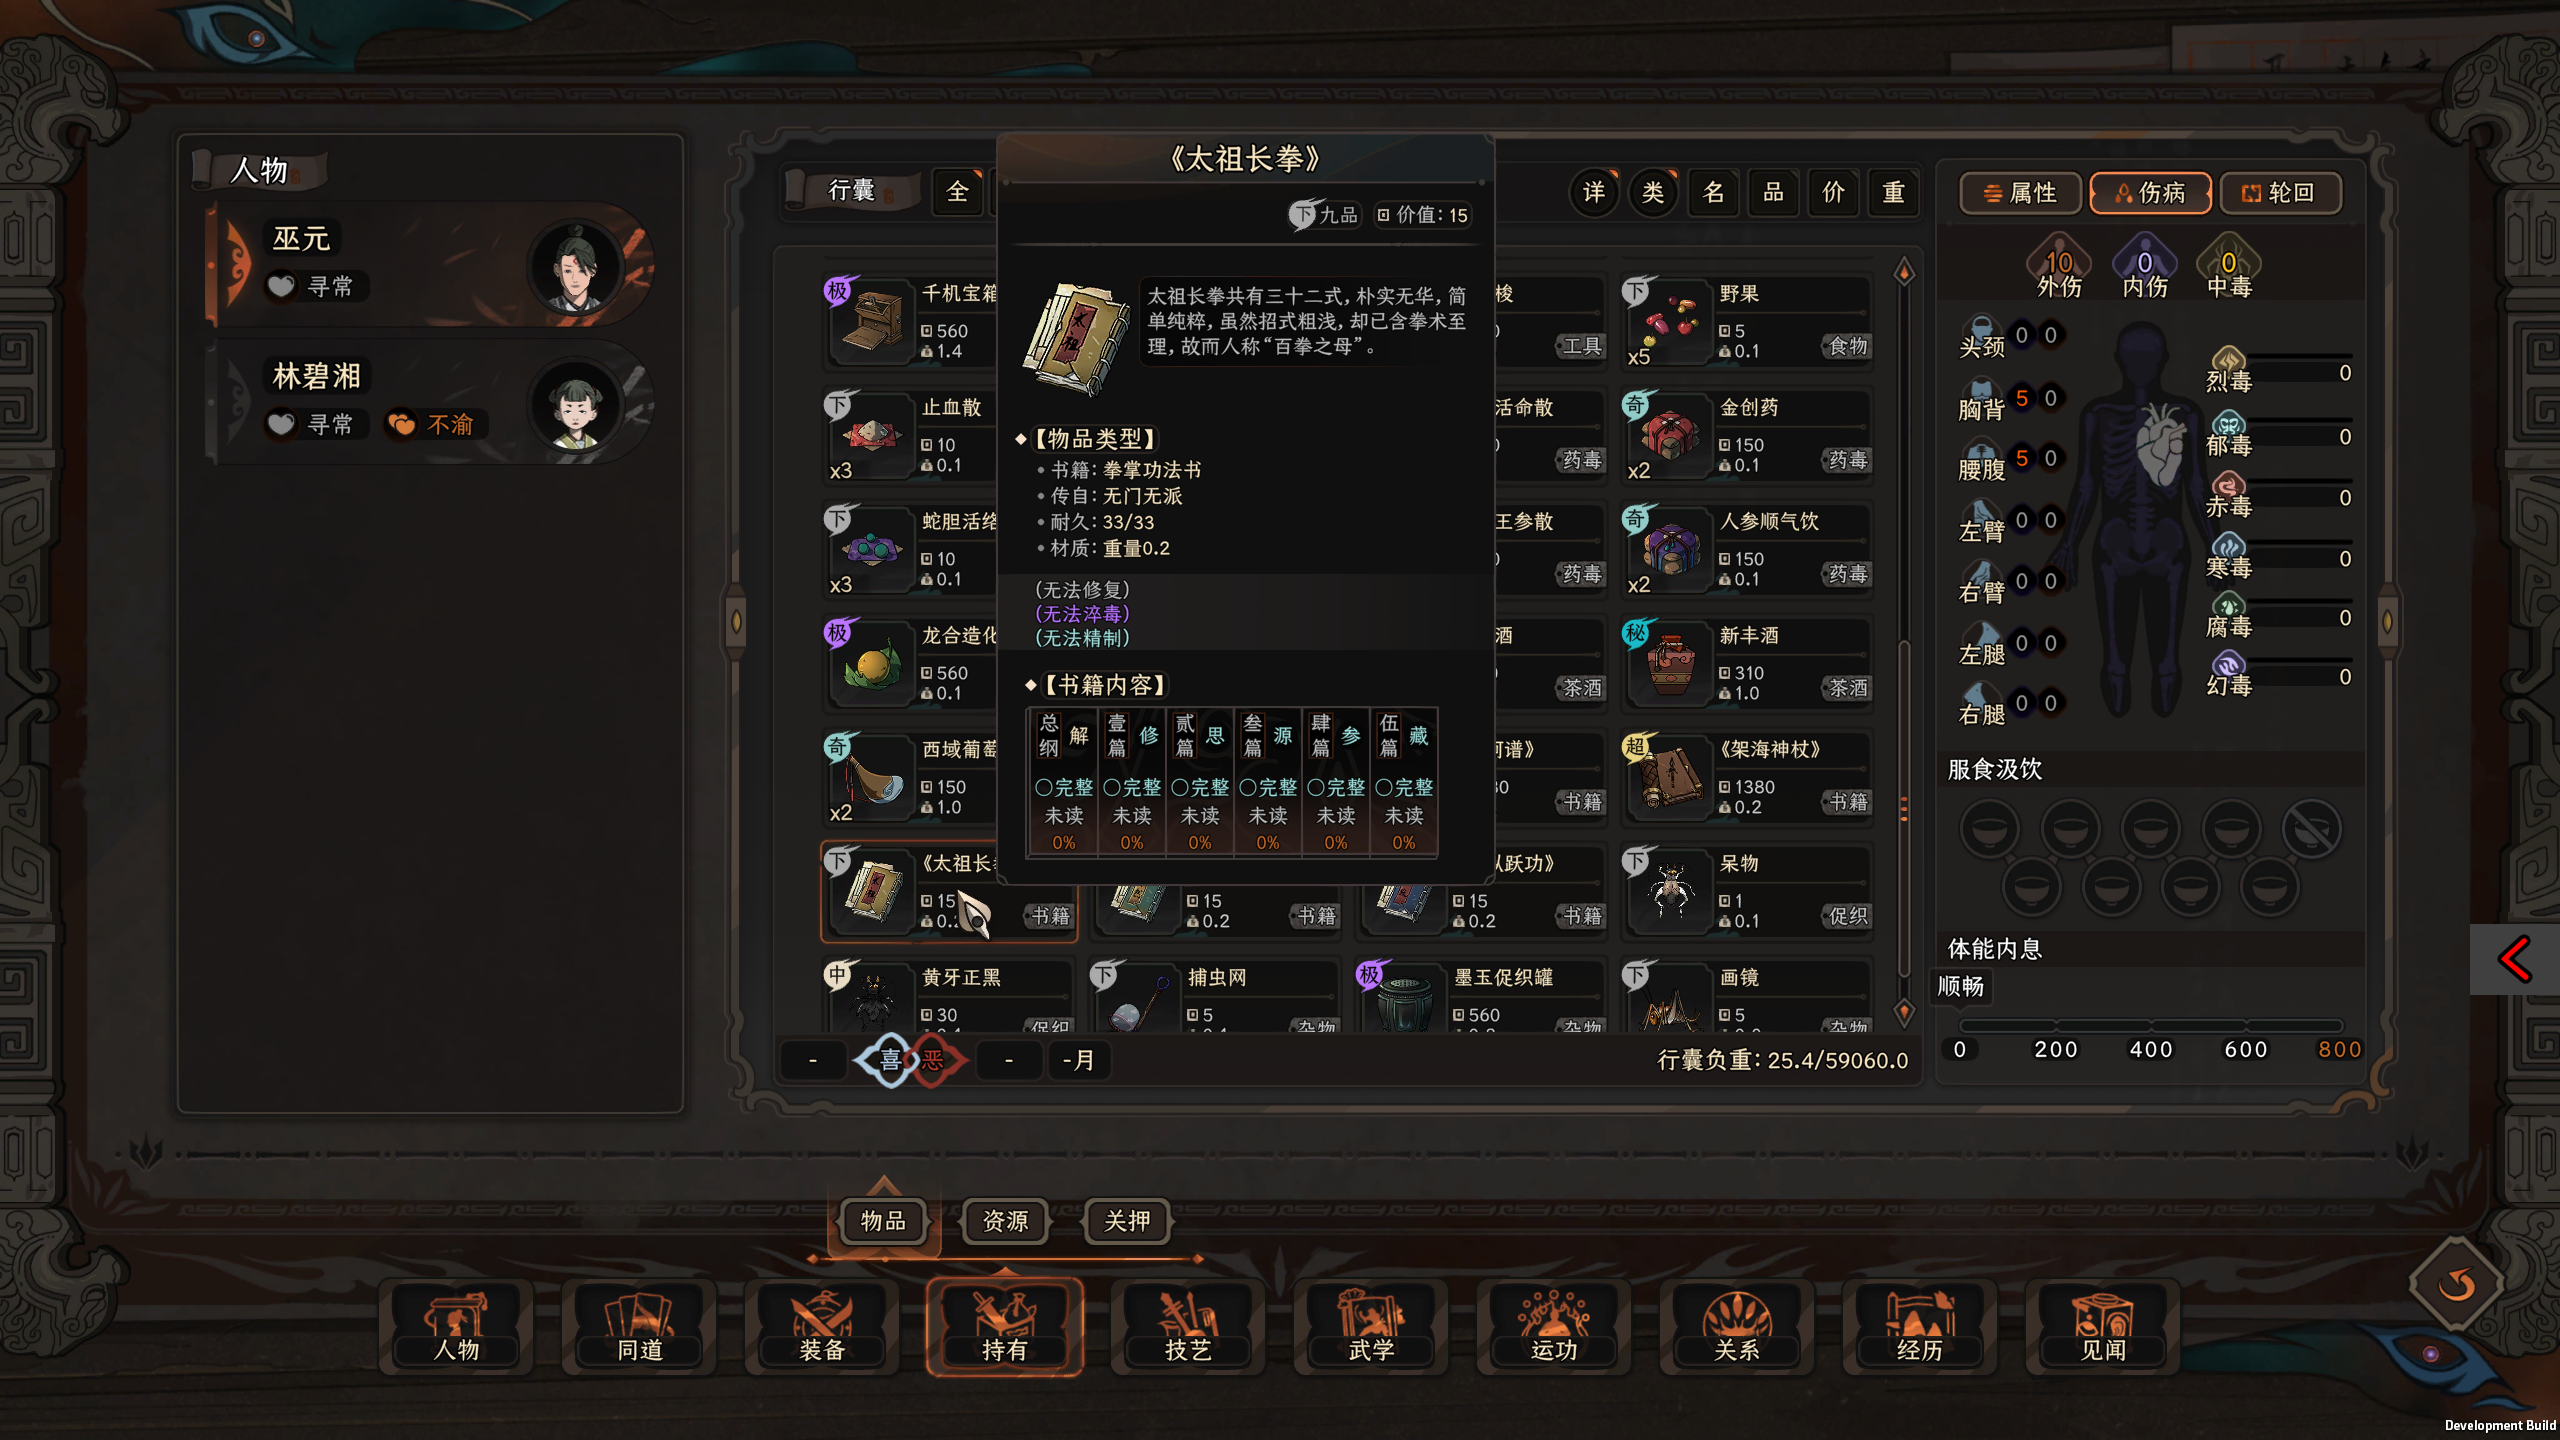Click the inventory scrollbar down arrow
The height and width of the screenshot is (1440, 2560).
pyautogui.click(x=1904, y=1013)
